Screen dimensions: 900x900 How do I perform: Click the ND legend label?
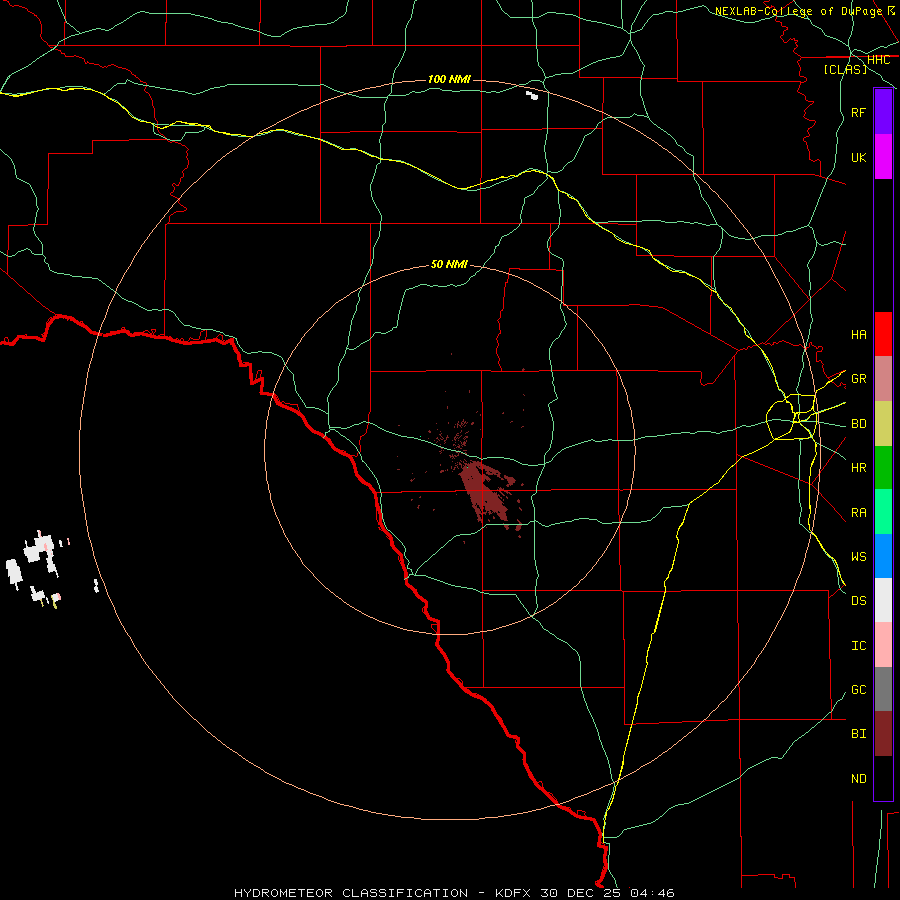pos(858,779)
